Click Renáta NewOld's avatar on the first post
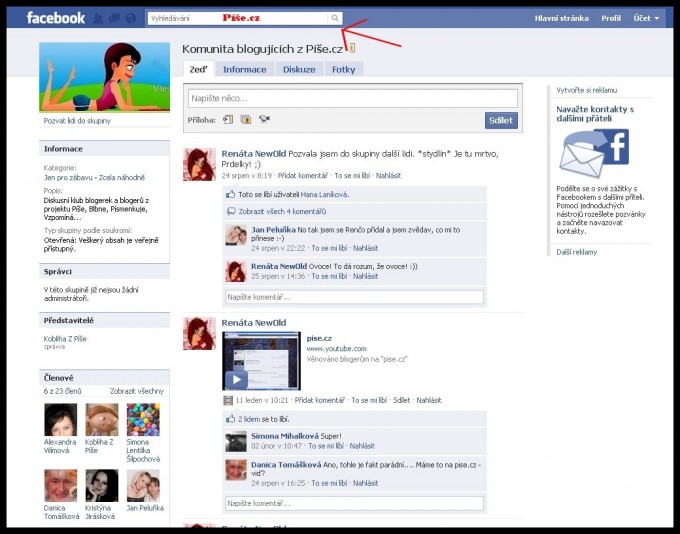Screen dimensions: 680x534 [199, 164]
